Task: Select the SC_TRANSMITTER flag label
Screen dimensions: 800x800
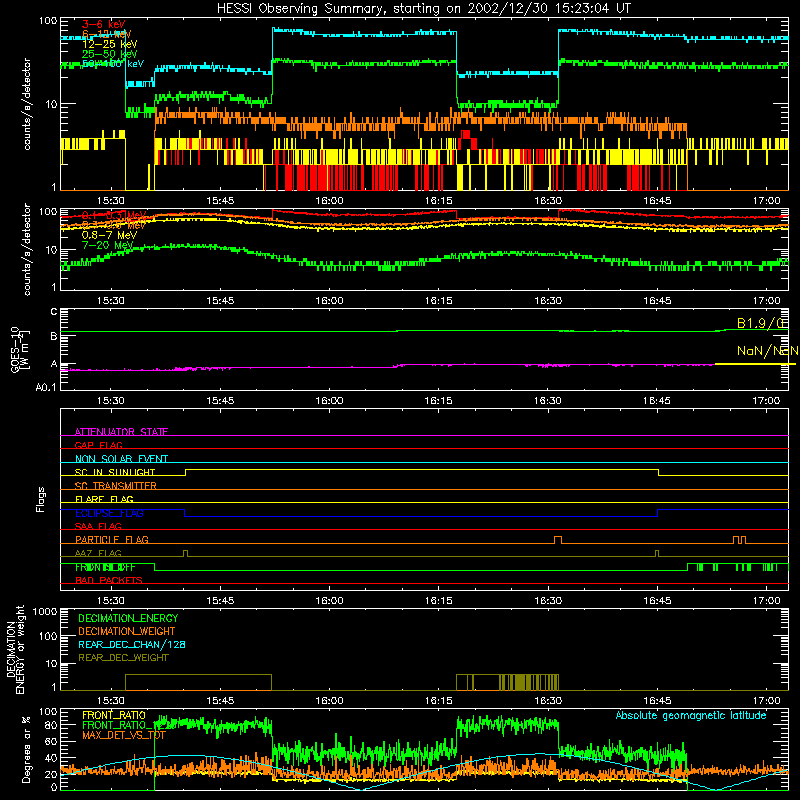Action: 116,486
